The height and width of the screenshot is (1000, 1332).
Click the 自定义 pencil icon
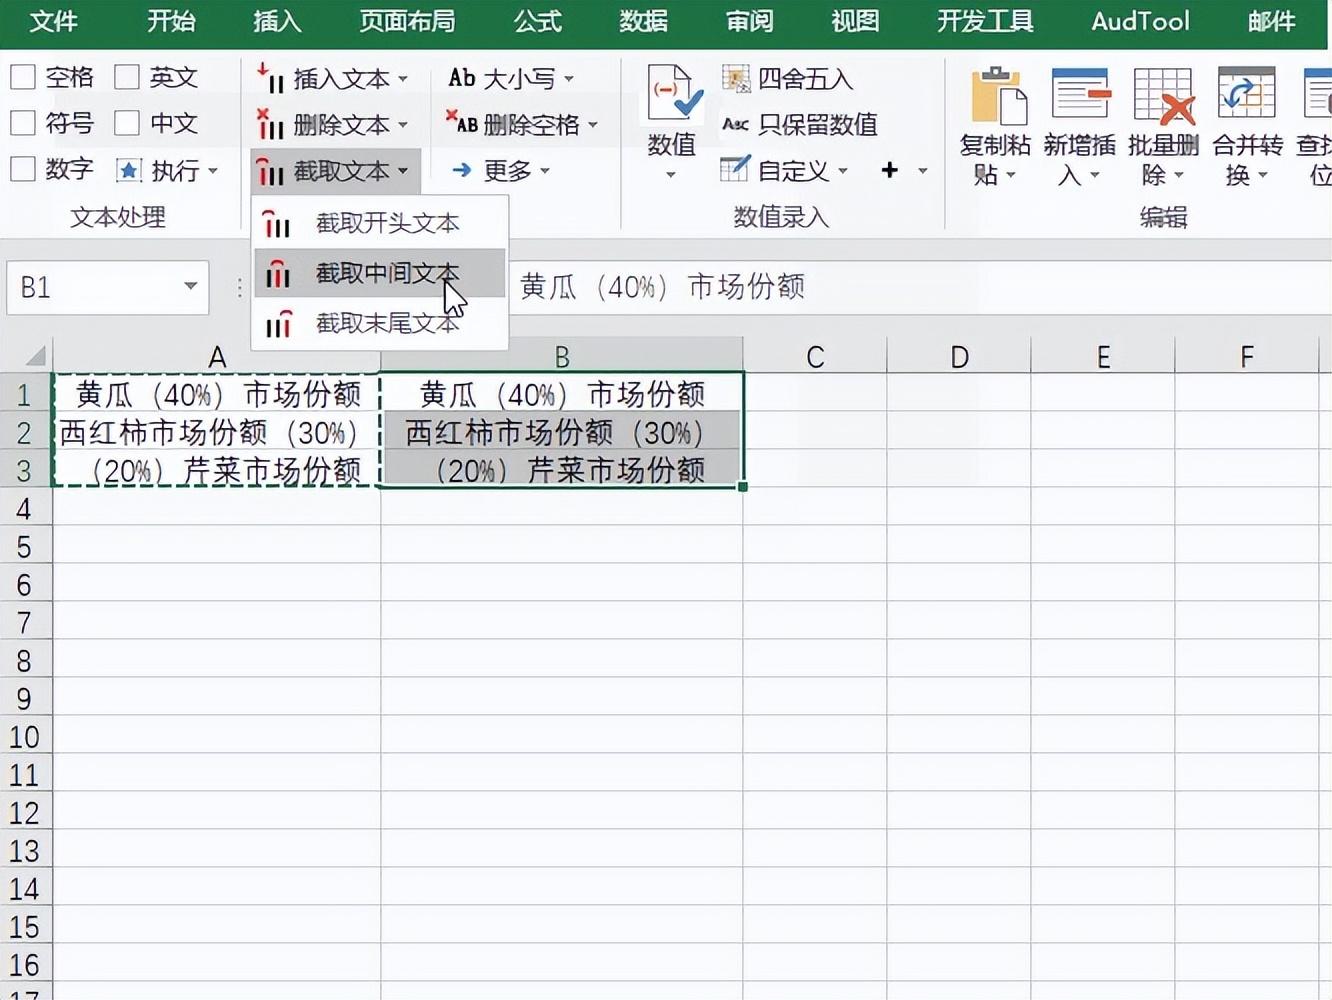coord(735,169)
